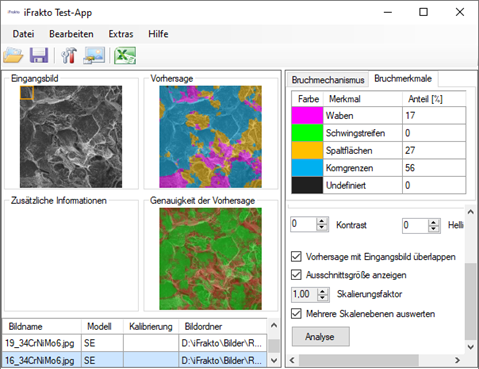Image resolution: width=479 pixels, height=369 pixels.
Task: Click the settings panel vertical scrollbar thumb
Action: (470, 301)
